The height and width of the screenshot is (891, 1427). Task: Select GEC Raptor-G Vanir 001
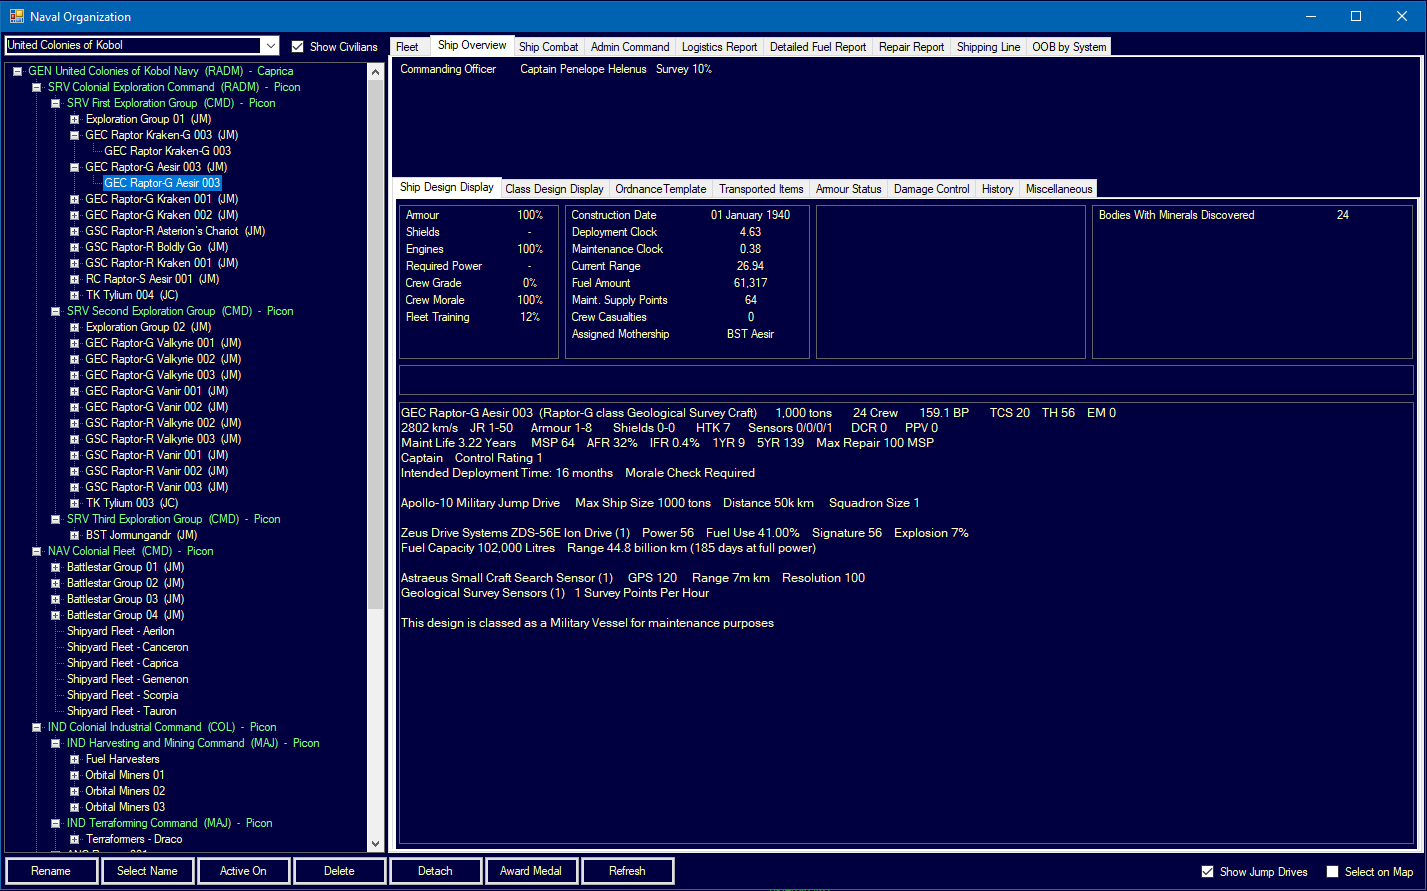(157, 391)
